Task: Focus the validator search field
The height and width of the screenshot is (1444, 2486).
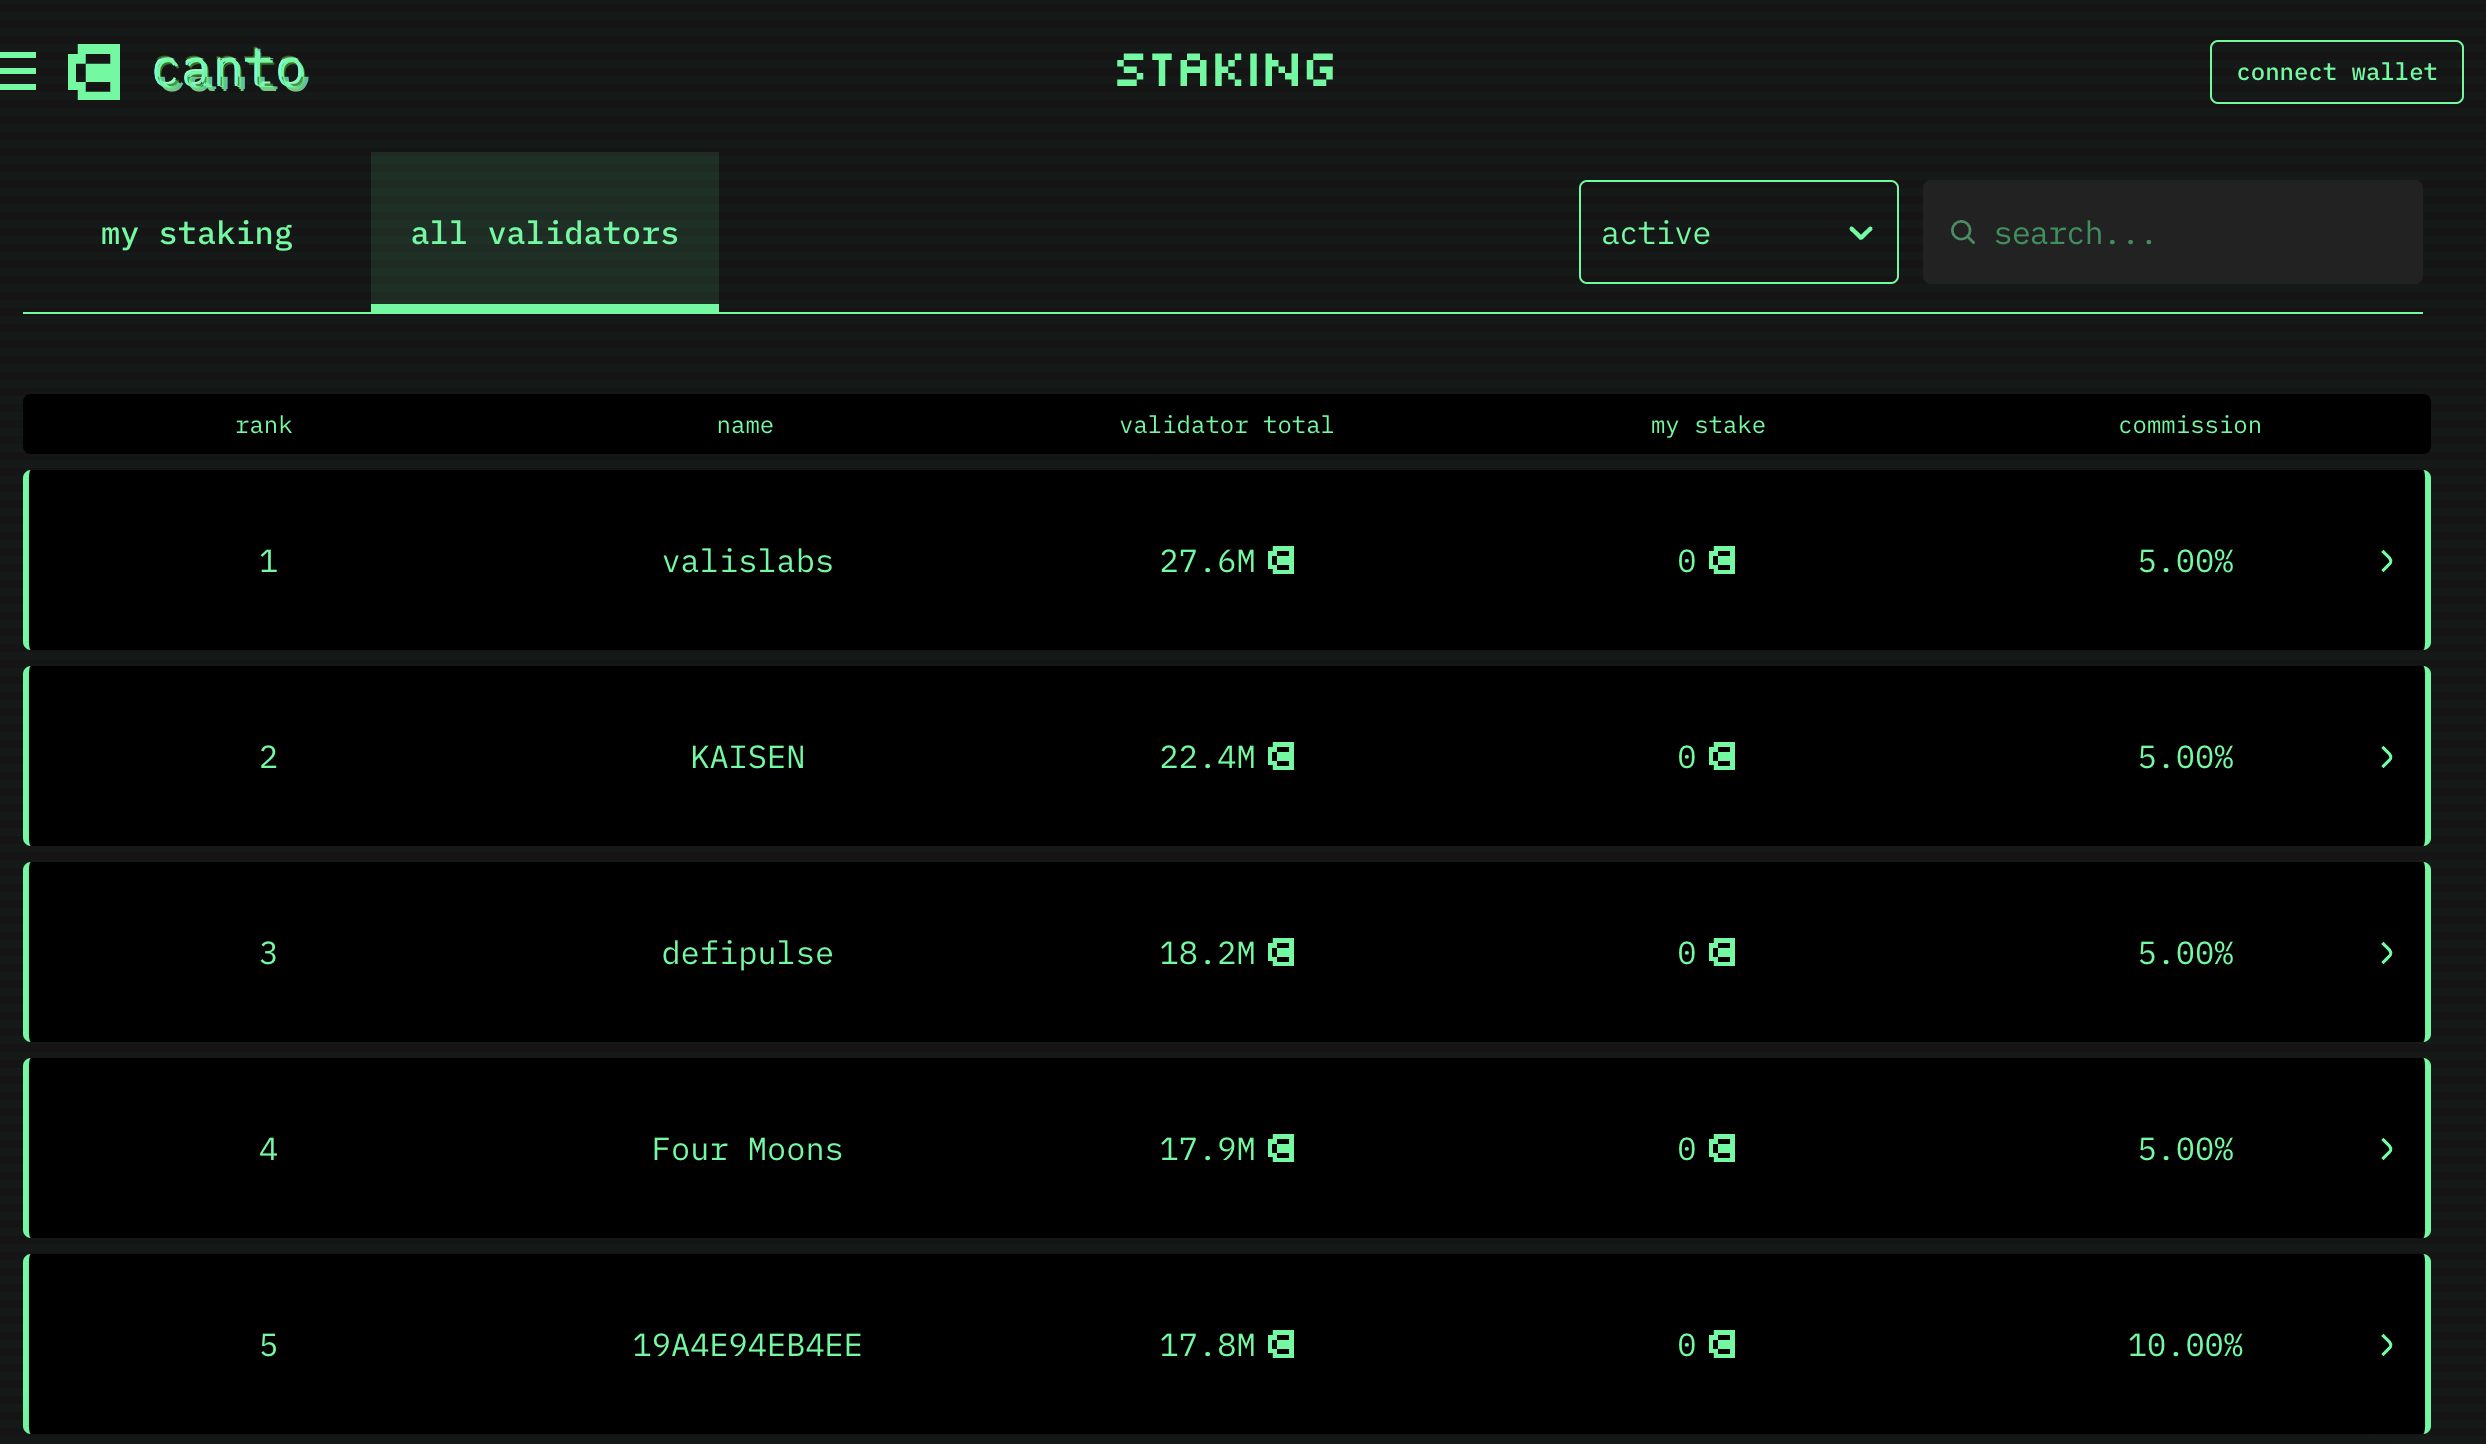Action: point(2190,233)
